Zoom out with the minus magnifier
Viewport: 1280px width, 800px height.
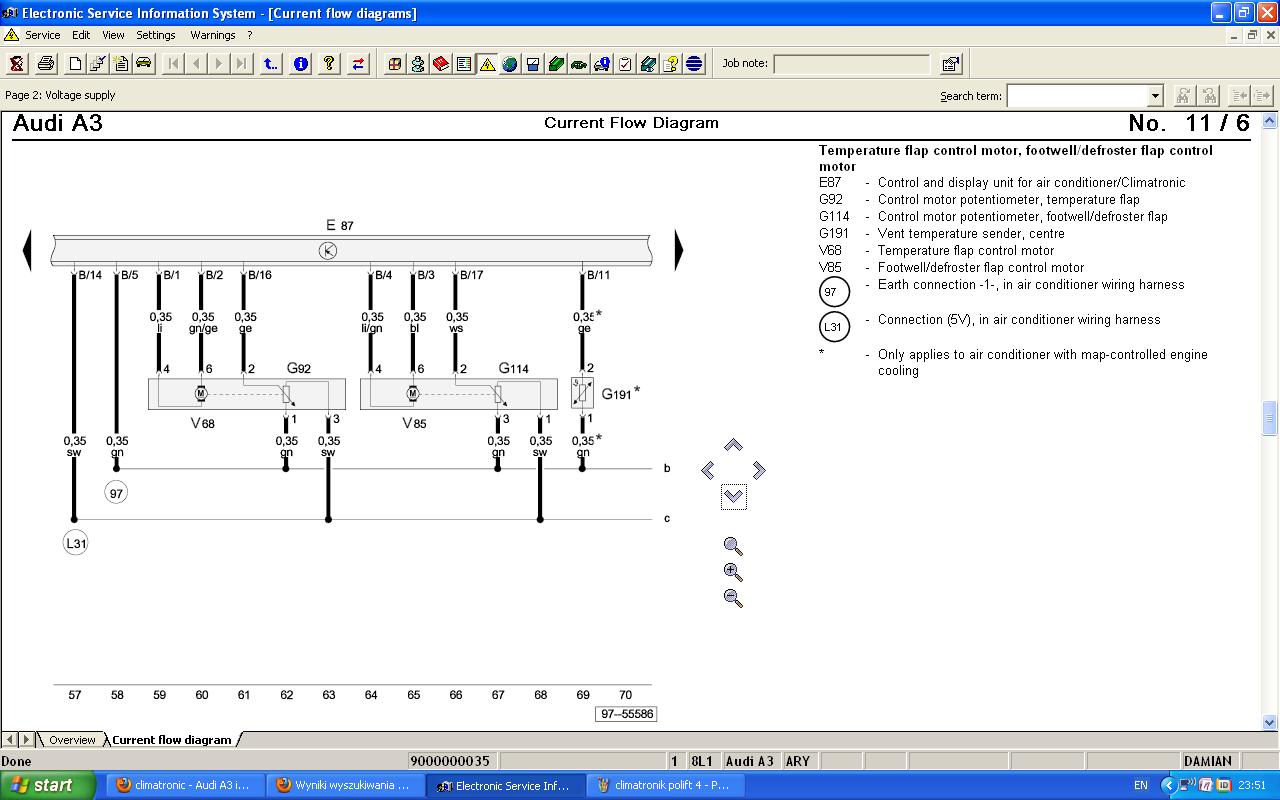(733, 598)
